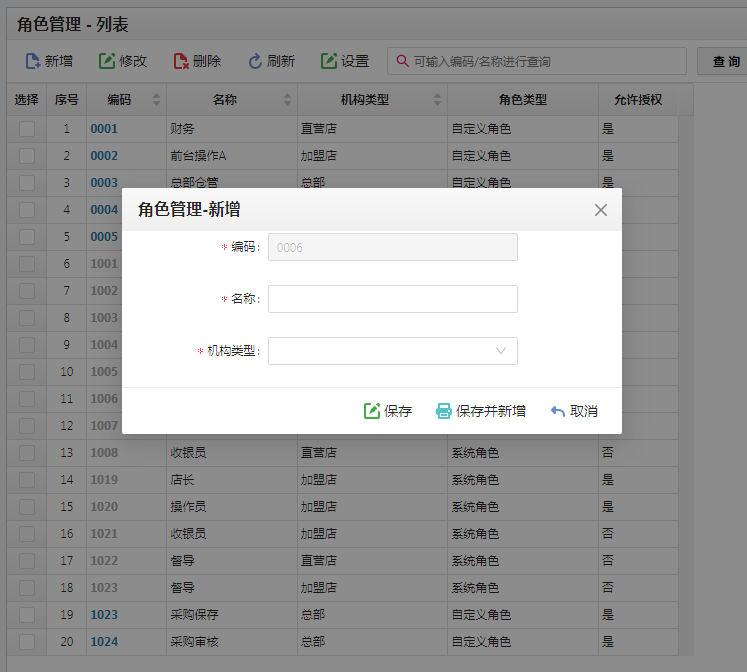Click 直营店 cell in row 1
Screen dimensions: 747x672
coord(319,129)
